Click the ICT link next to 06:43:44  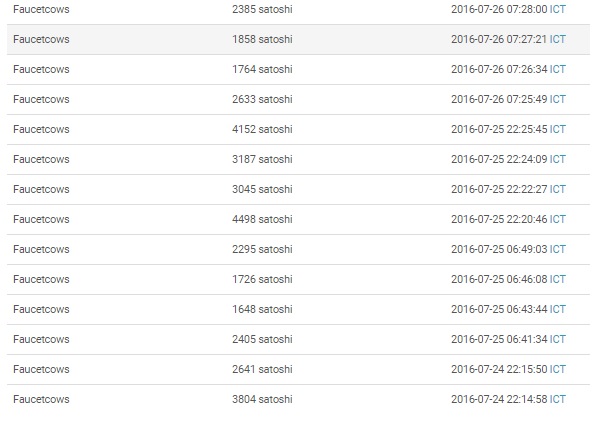558,309
